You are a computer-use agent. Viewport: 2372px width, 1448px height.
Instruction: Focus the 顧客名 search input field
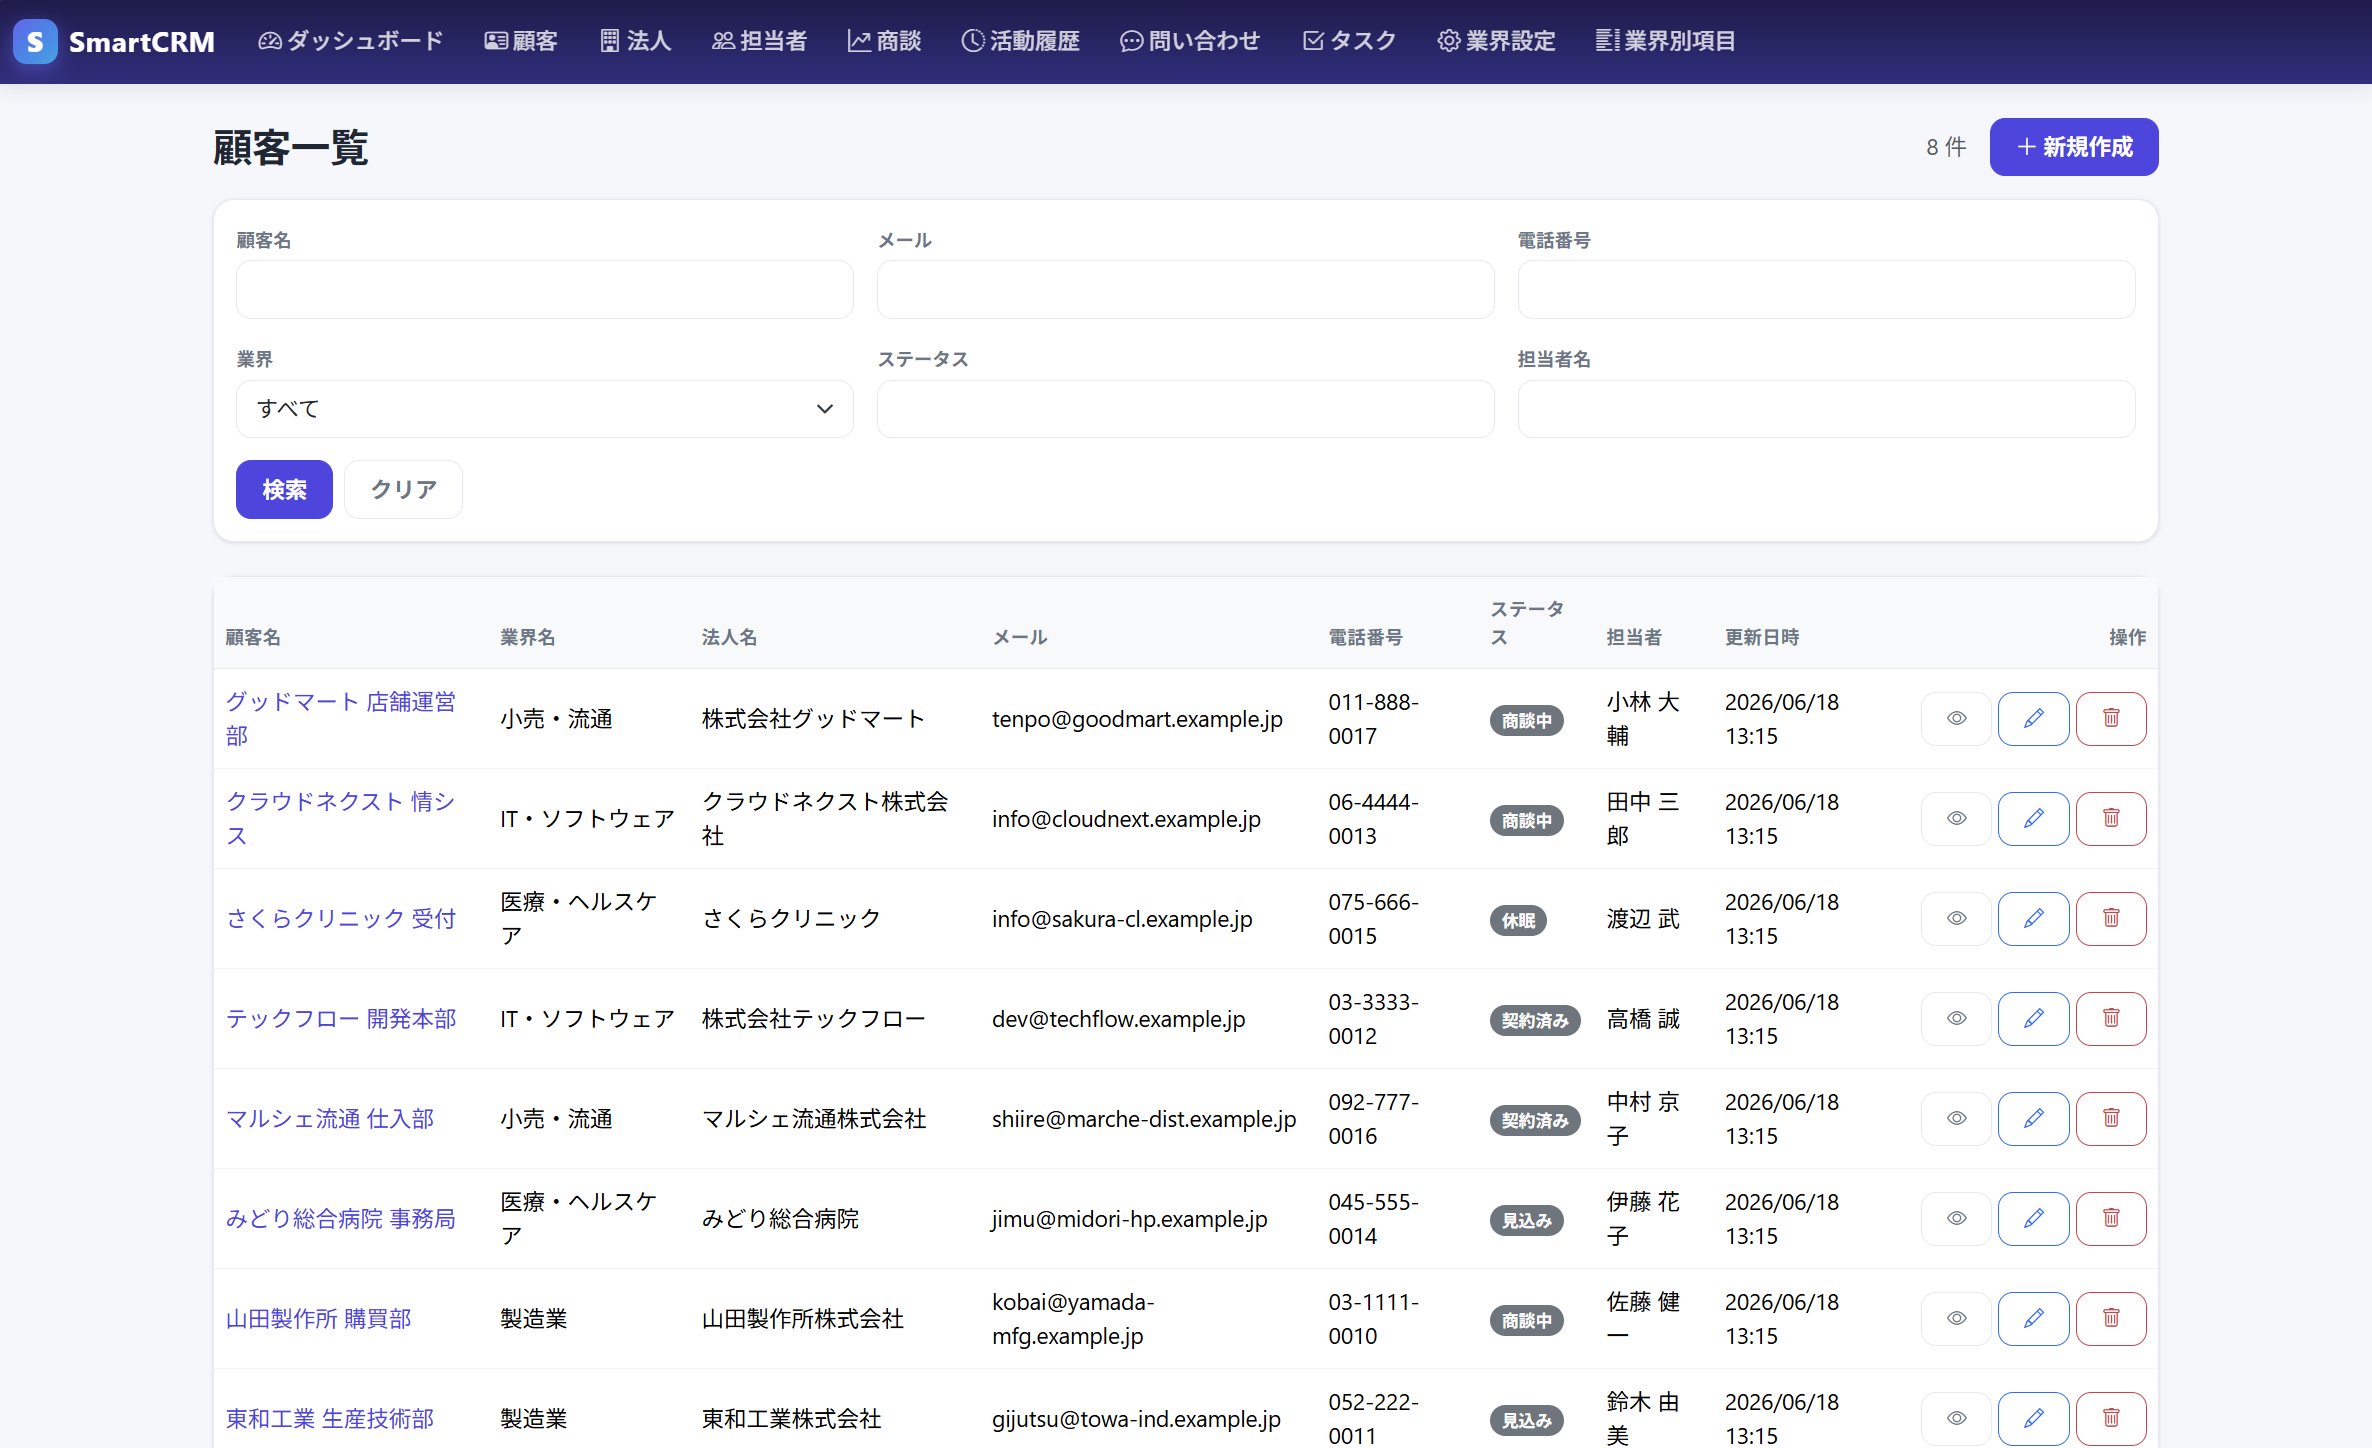(x=544, y=290)
